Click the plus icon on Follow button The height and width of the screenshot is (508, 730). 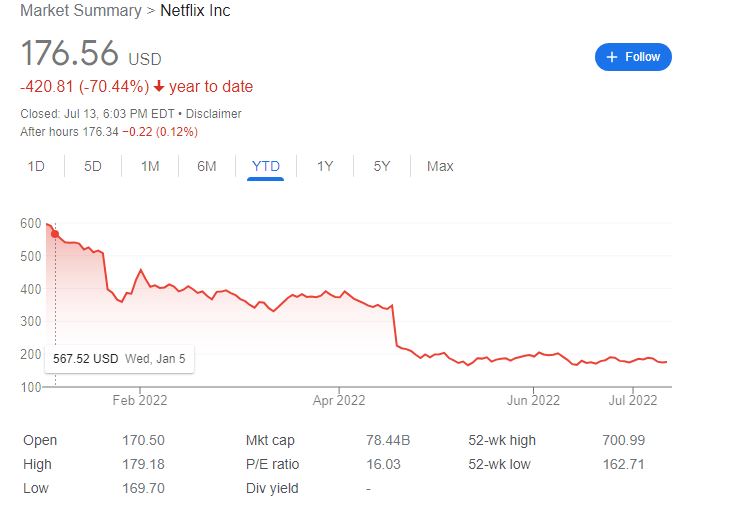pos(611,57)
